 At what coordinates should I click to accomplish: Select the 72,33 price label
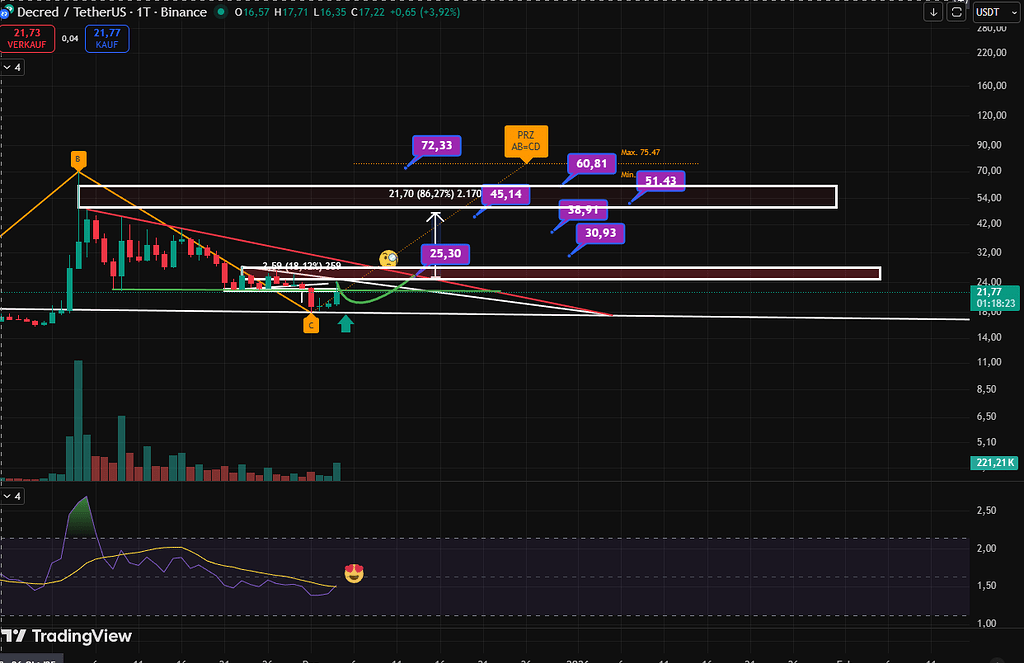[437, 146]
